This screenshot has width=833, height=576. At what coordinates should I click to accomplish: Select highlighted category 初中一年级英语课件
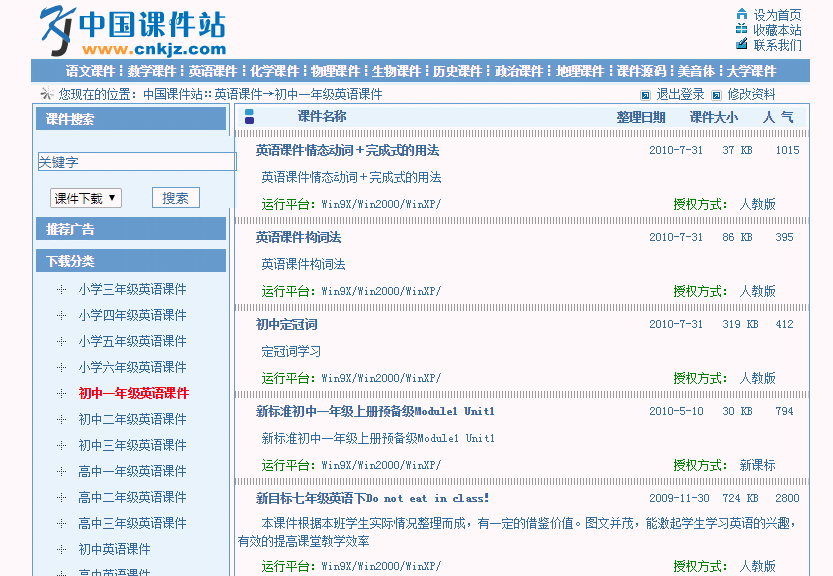click(134, 394)
